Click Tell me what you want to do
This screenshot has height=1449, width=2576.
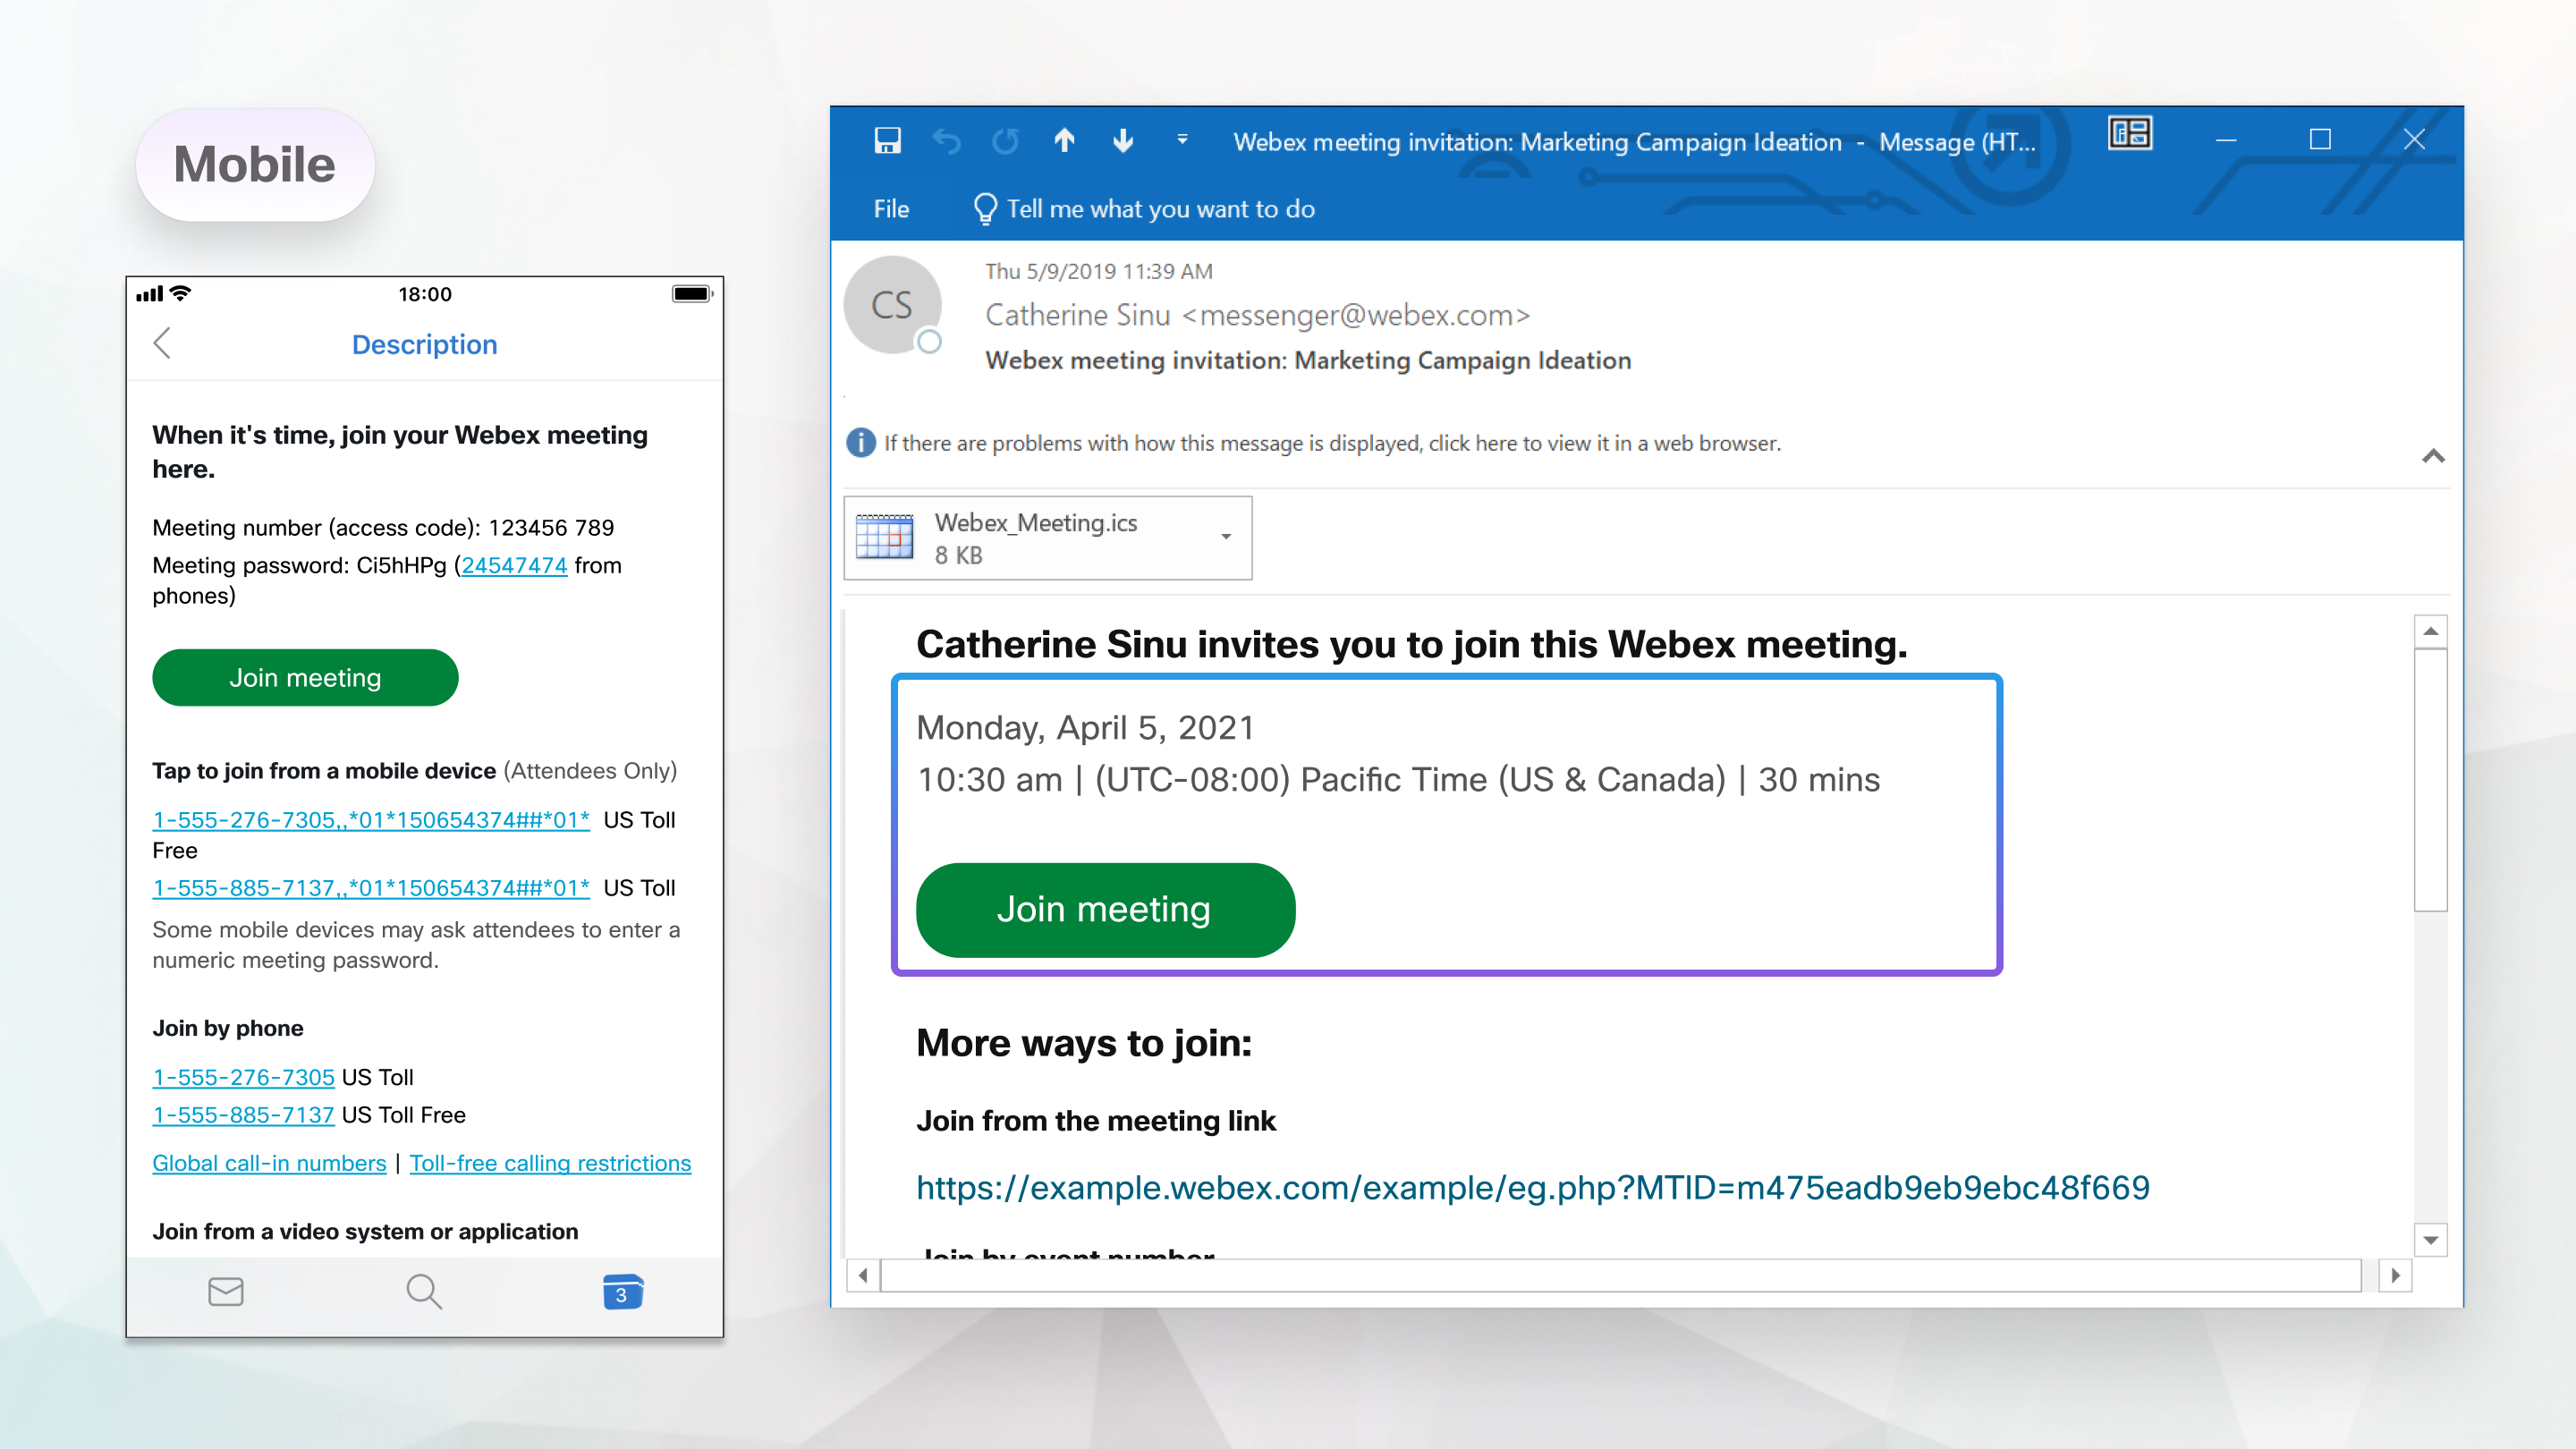click(x=1160, y=209)
